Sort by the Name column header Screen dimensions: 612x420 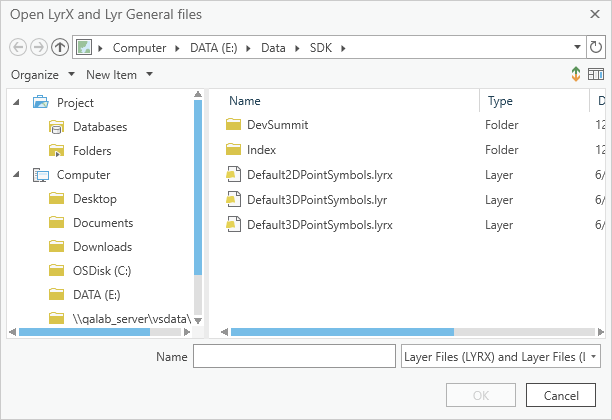point(245,101)
